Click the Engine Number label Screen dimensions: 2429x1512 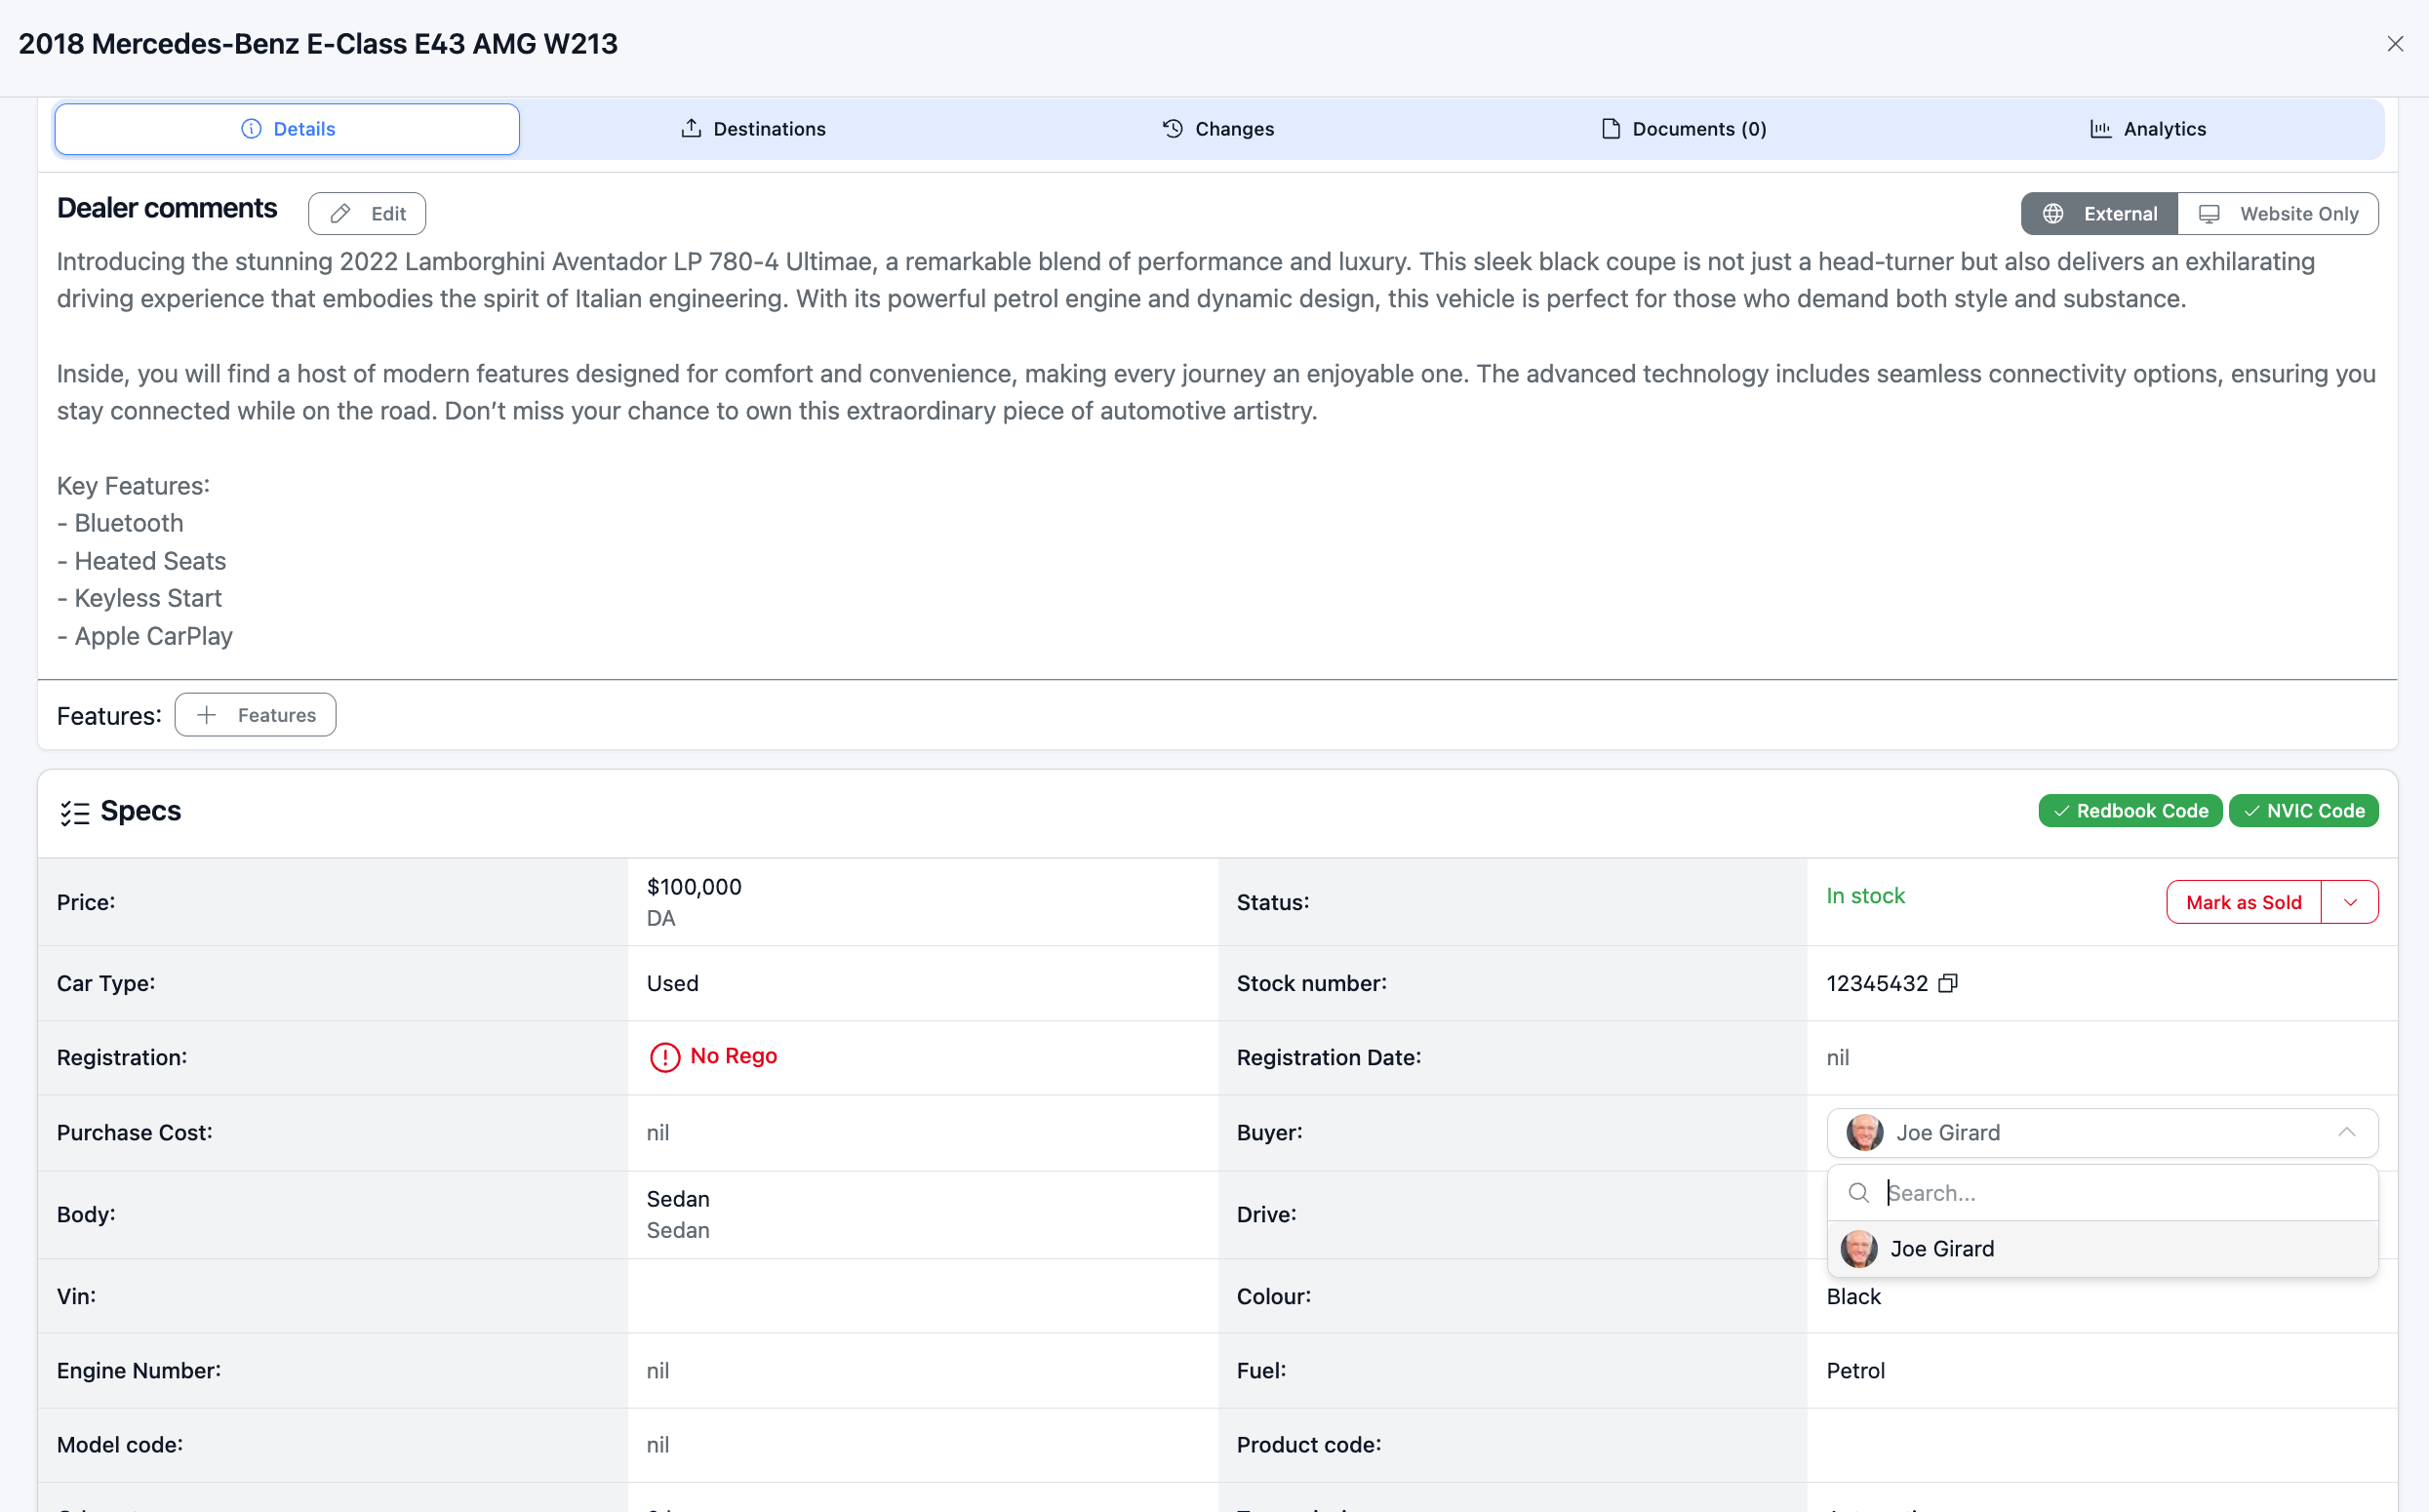pos(139,1371)
